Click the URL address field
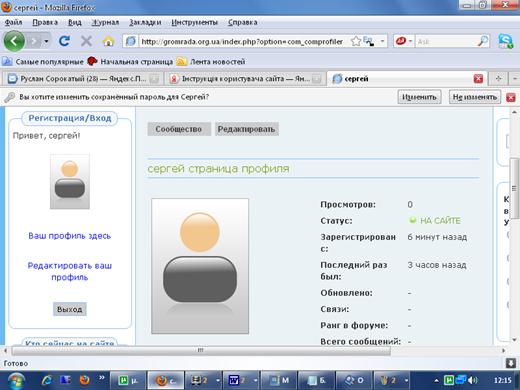Viewport: 520px width, 390px height. [242, 41]
